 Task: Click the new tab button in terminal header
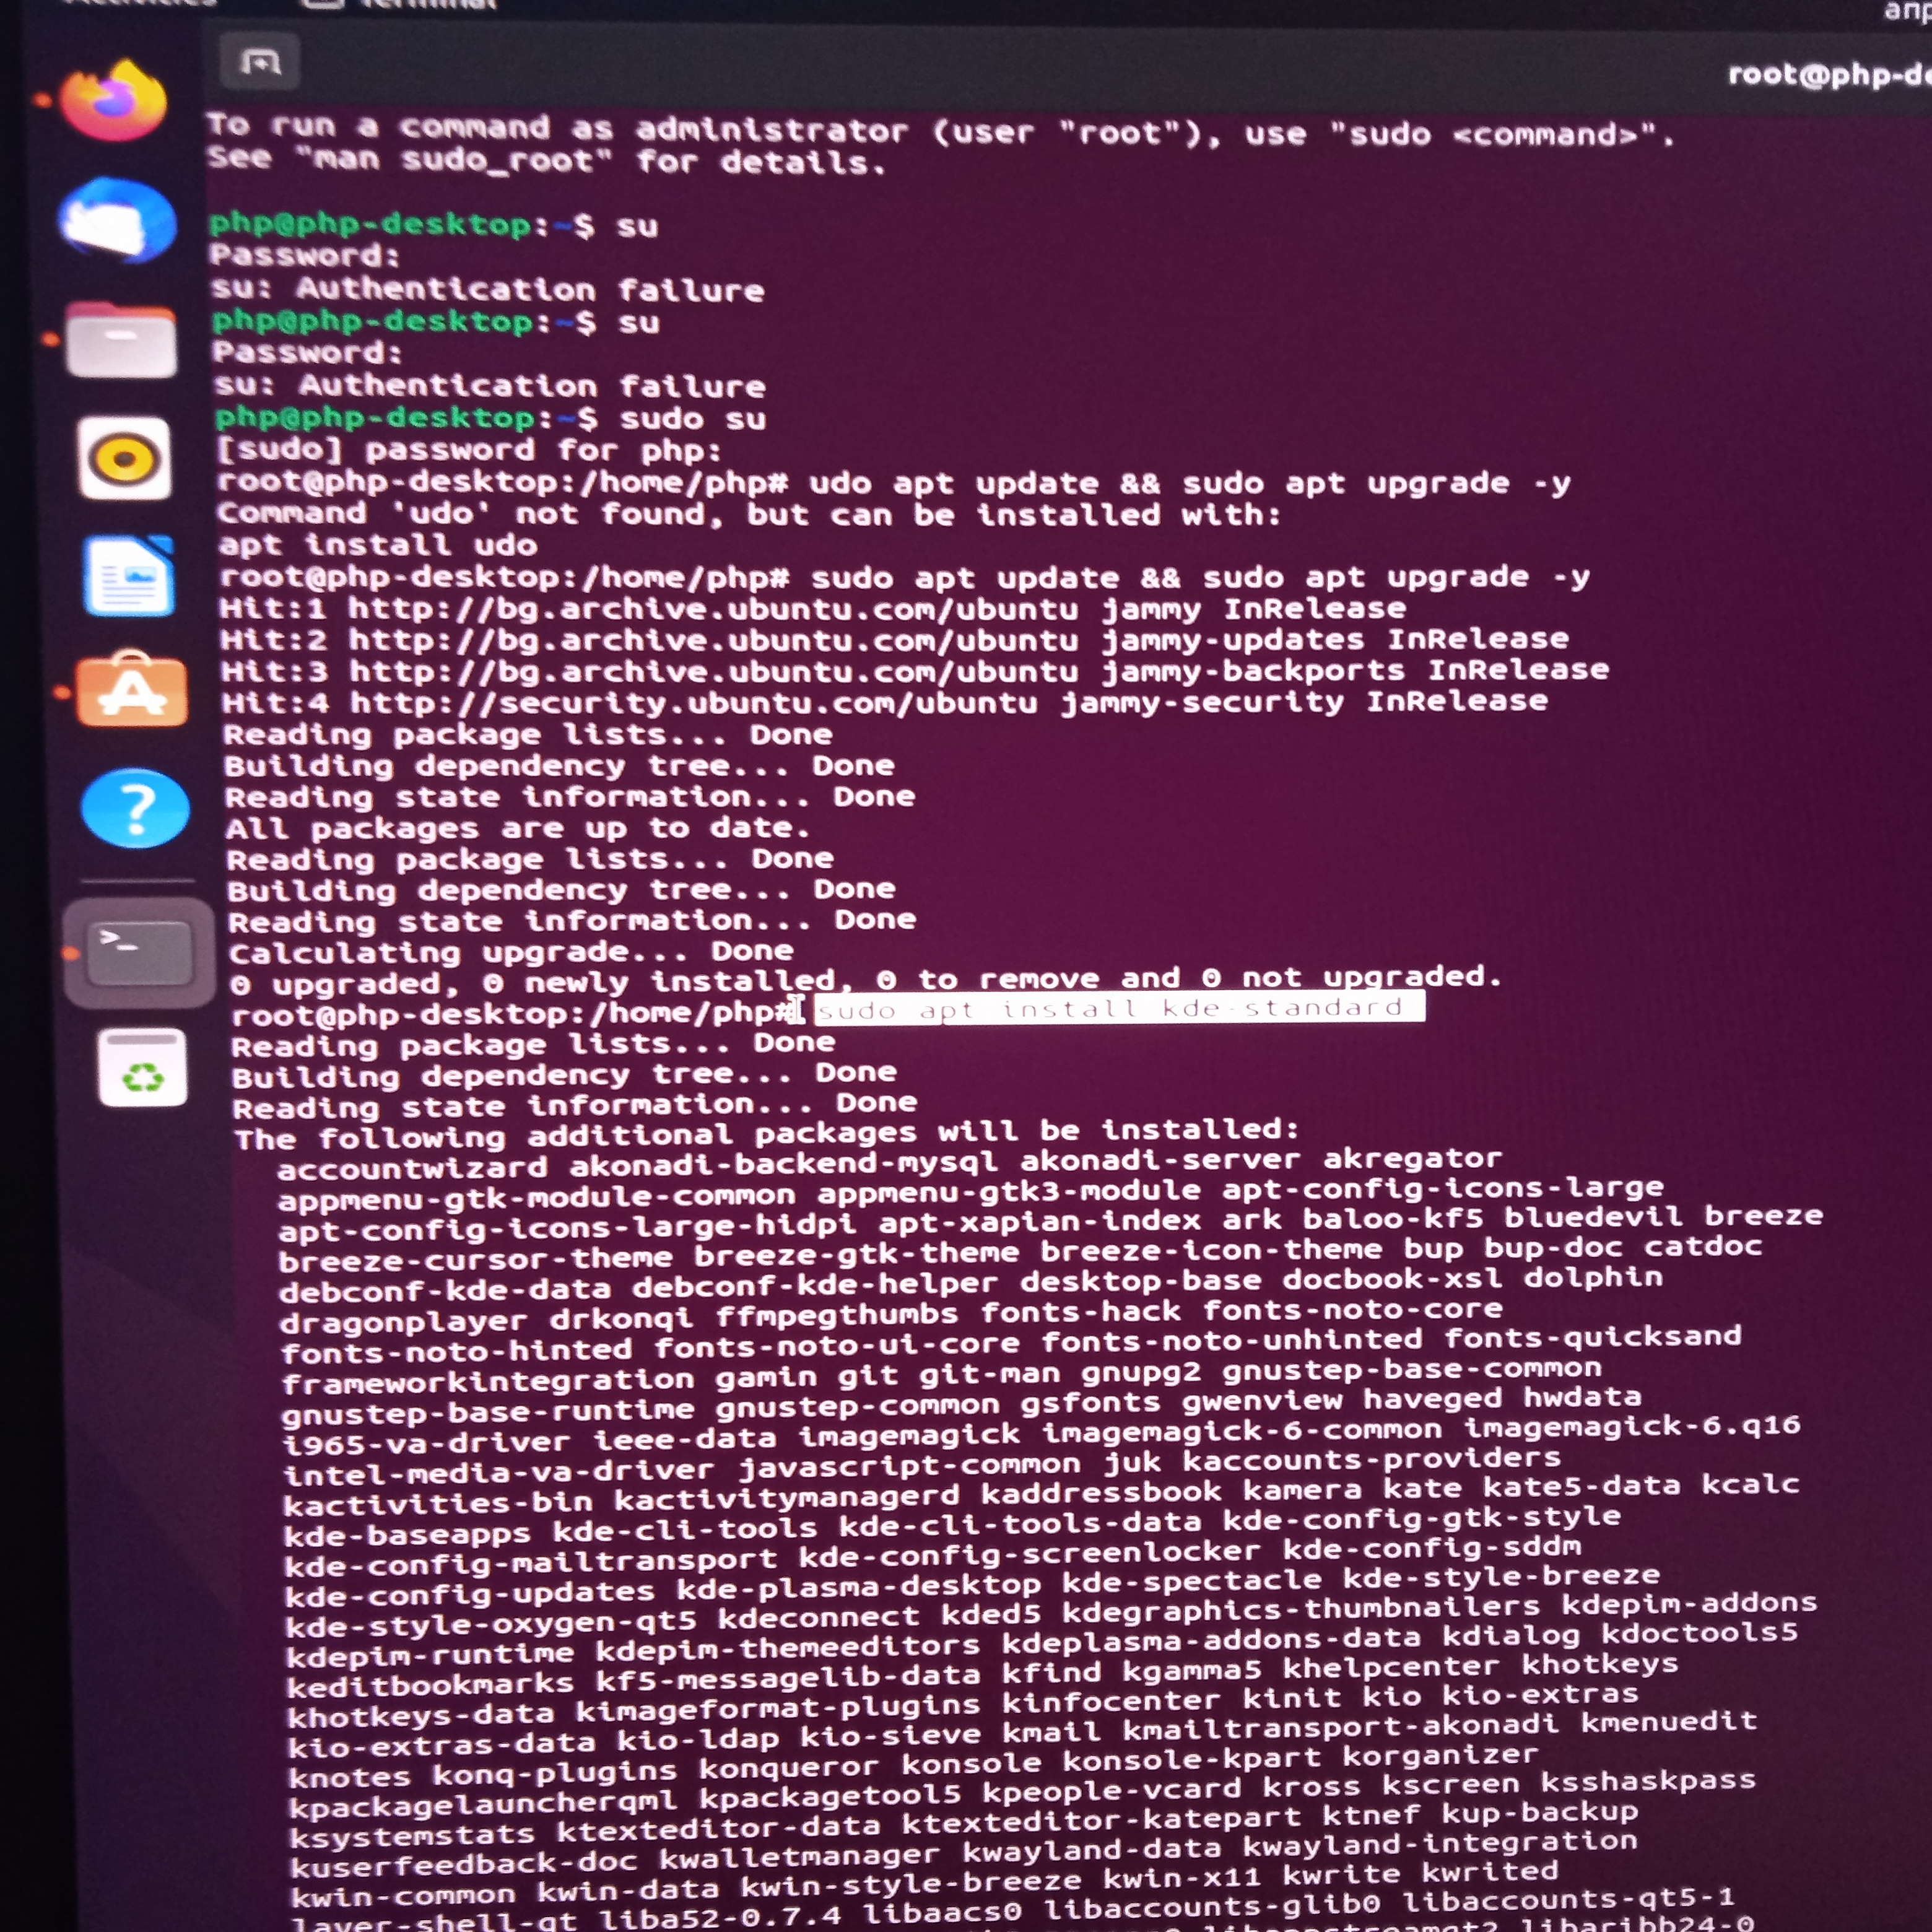tap(260, 63)
